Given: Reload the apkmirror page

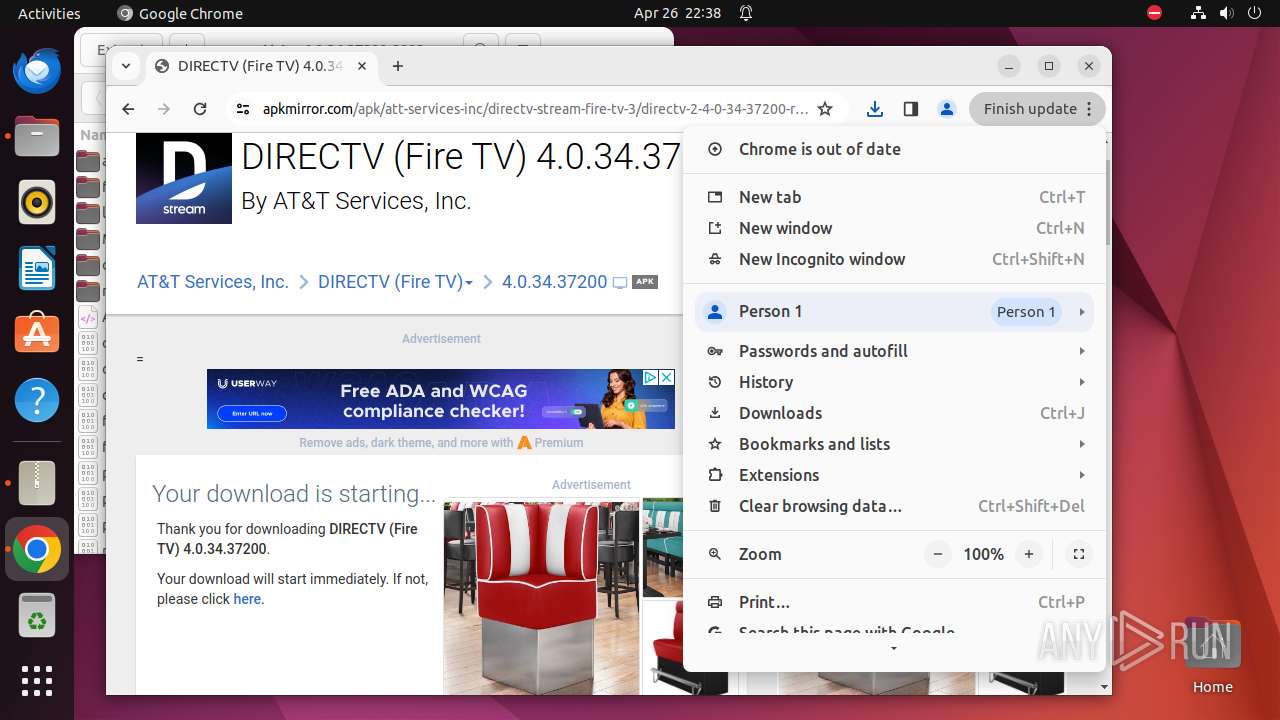Looking at the screenshot, I should coord(200,109).
